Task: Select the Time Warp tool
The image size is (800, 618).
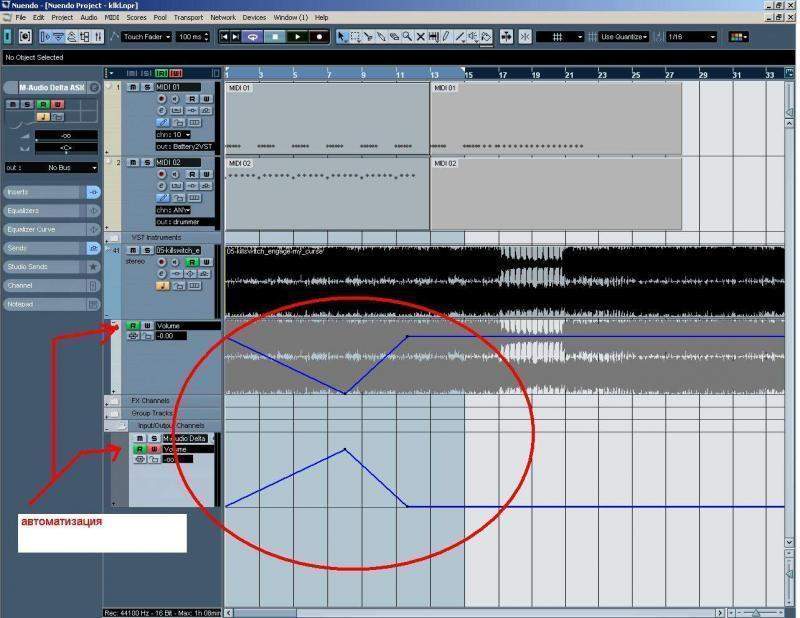Action: (x=434, y=37)
